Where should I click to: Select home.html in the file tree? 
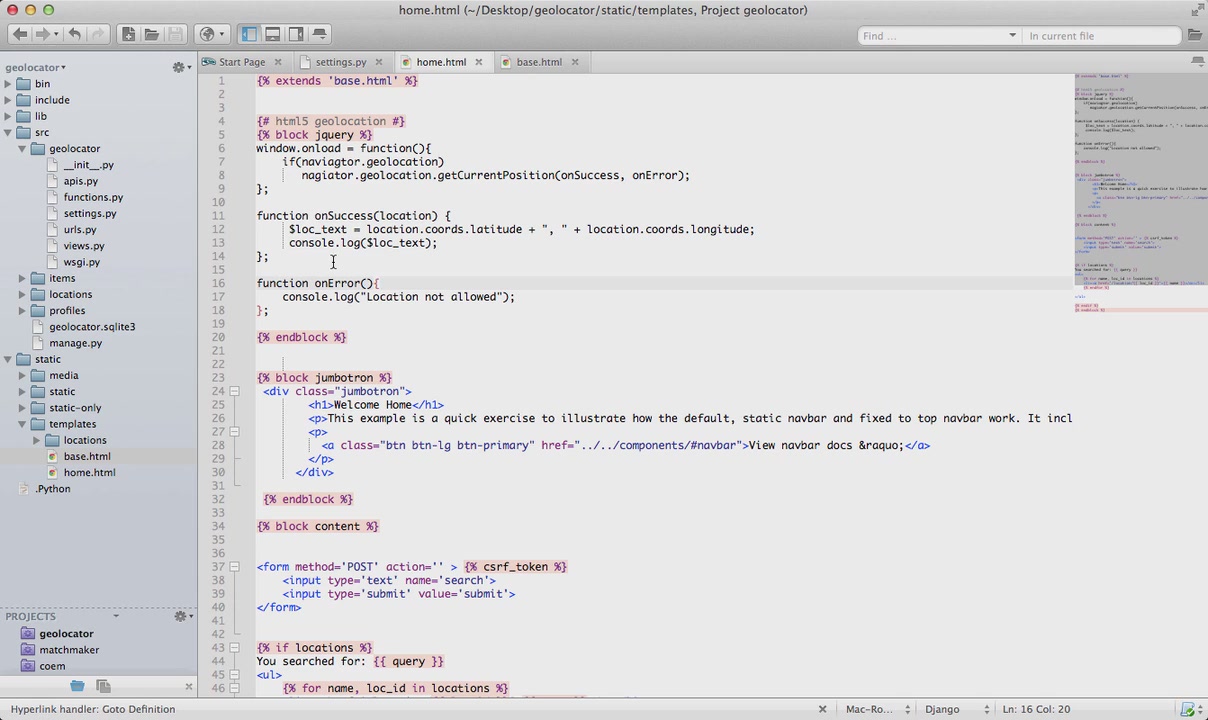(x=89, y=473)
